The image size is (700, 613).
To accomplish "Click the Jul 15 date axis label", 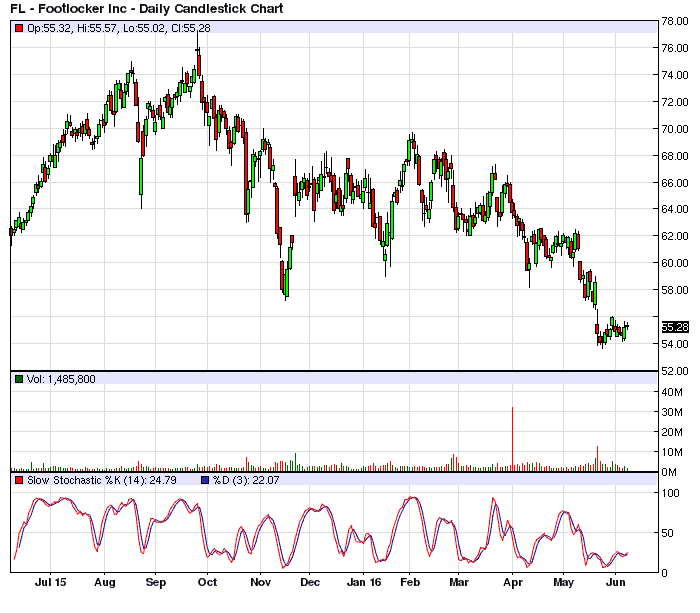I will click(x=50, y=582).
